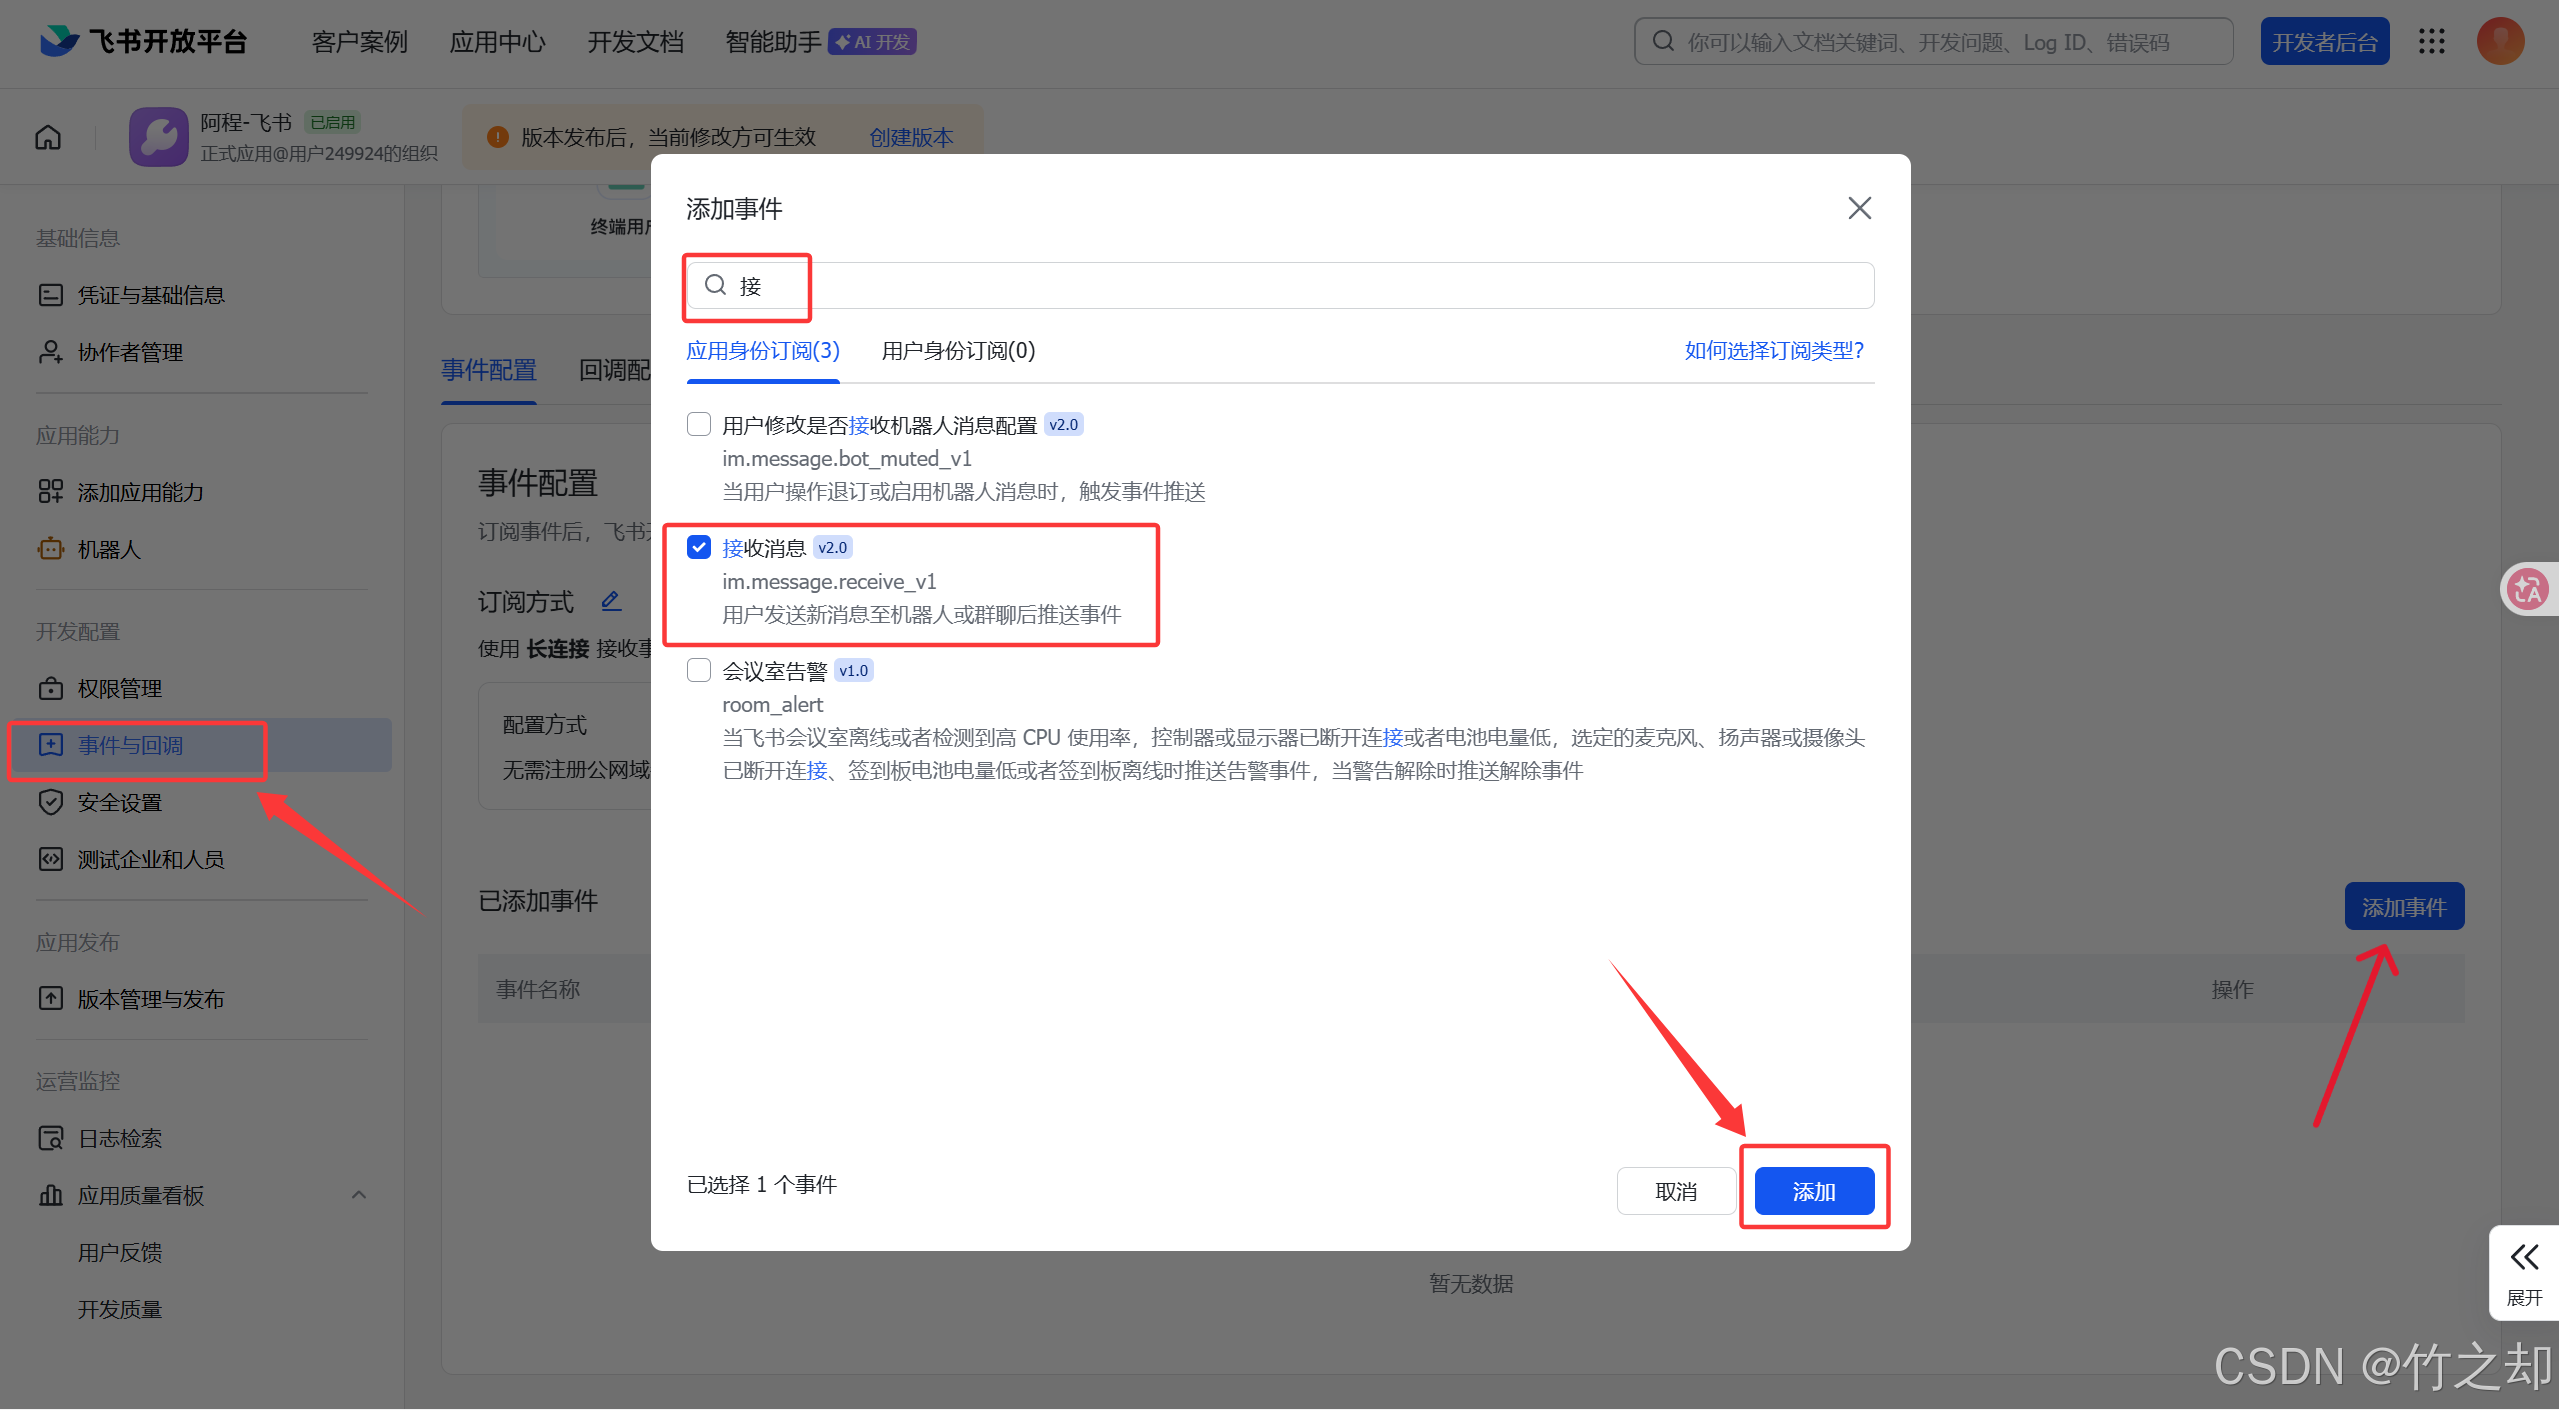Open the apps grid icon in the header
The image size is (2559, 1410).
tap(2432, 41)
